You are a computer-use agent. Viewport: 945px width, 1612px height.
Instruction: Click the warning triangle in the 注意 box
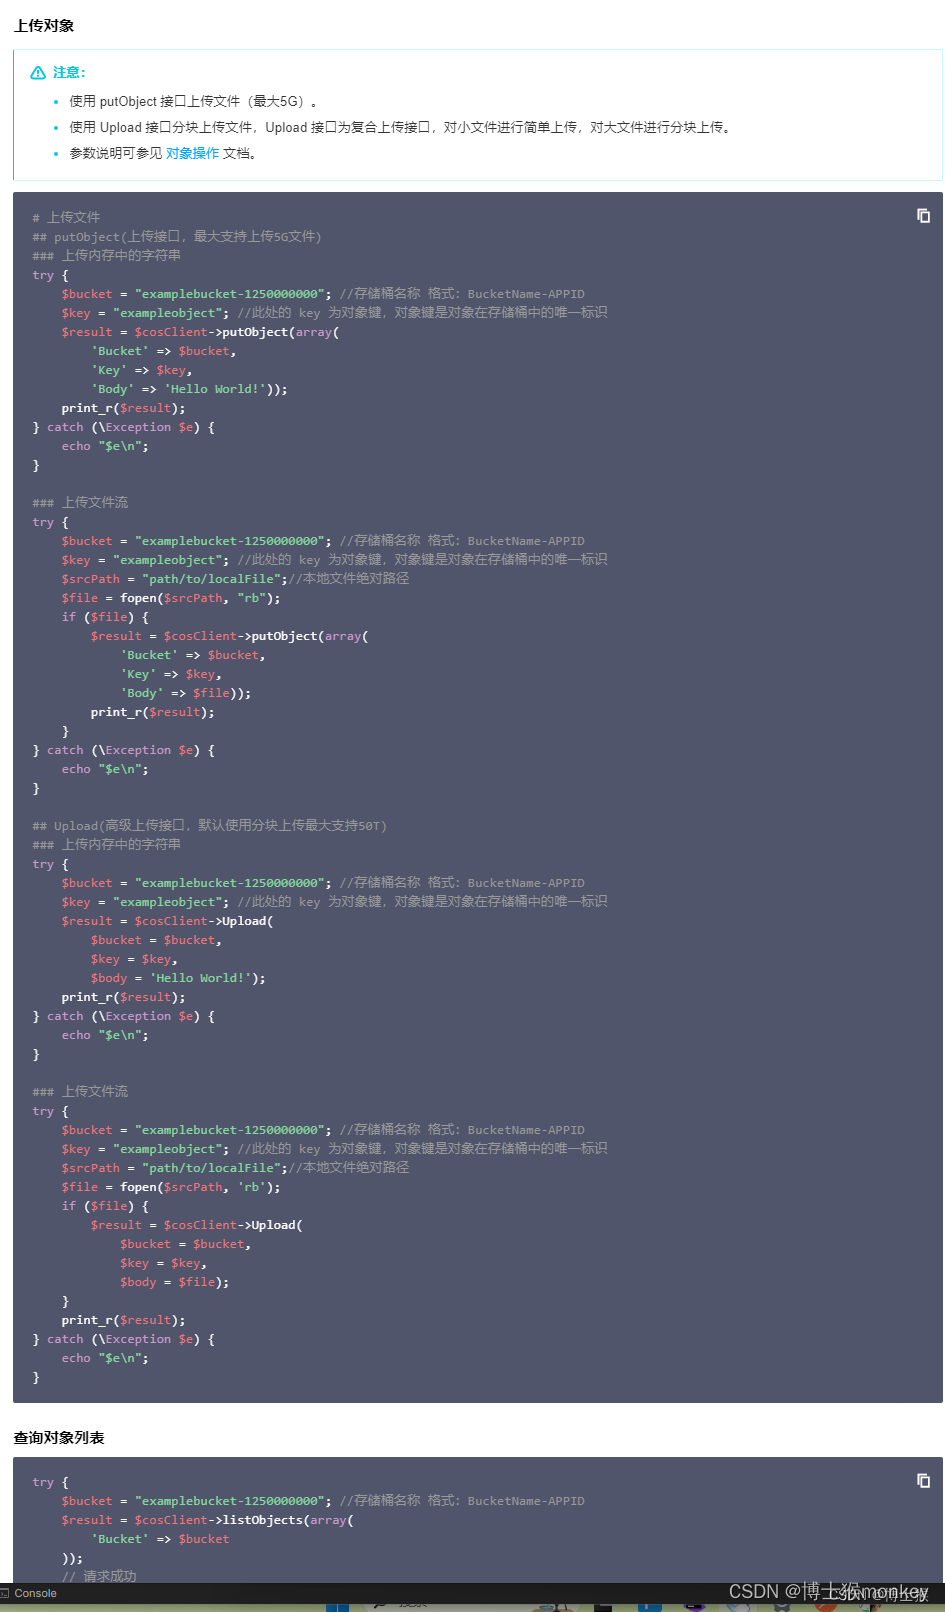[x=39, y=72]
